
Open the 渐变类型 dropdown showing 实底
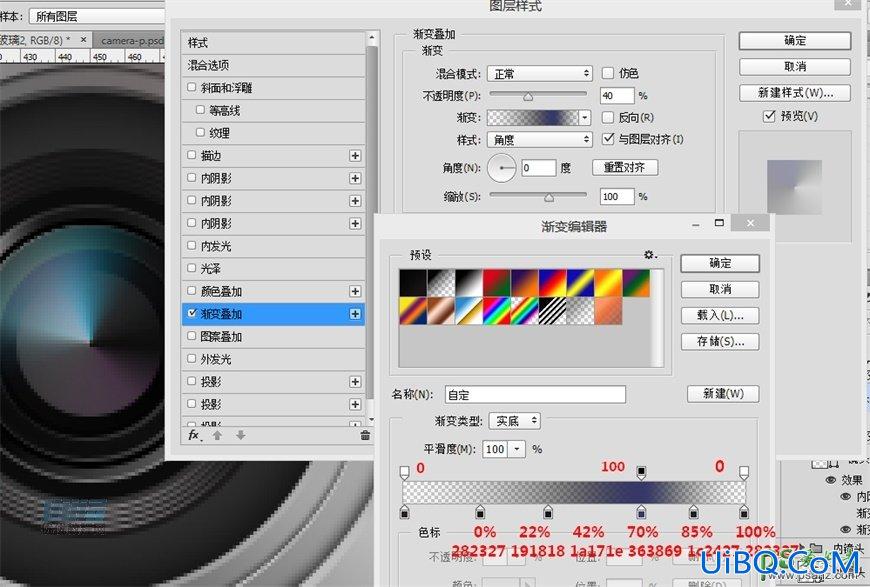514,421
